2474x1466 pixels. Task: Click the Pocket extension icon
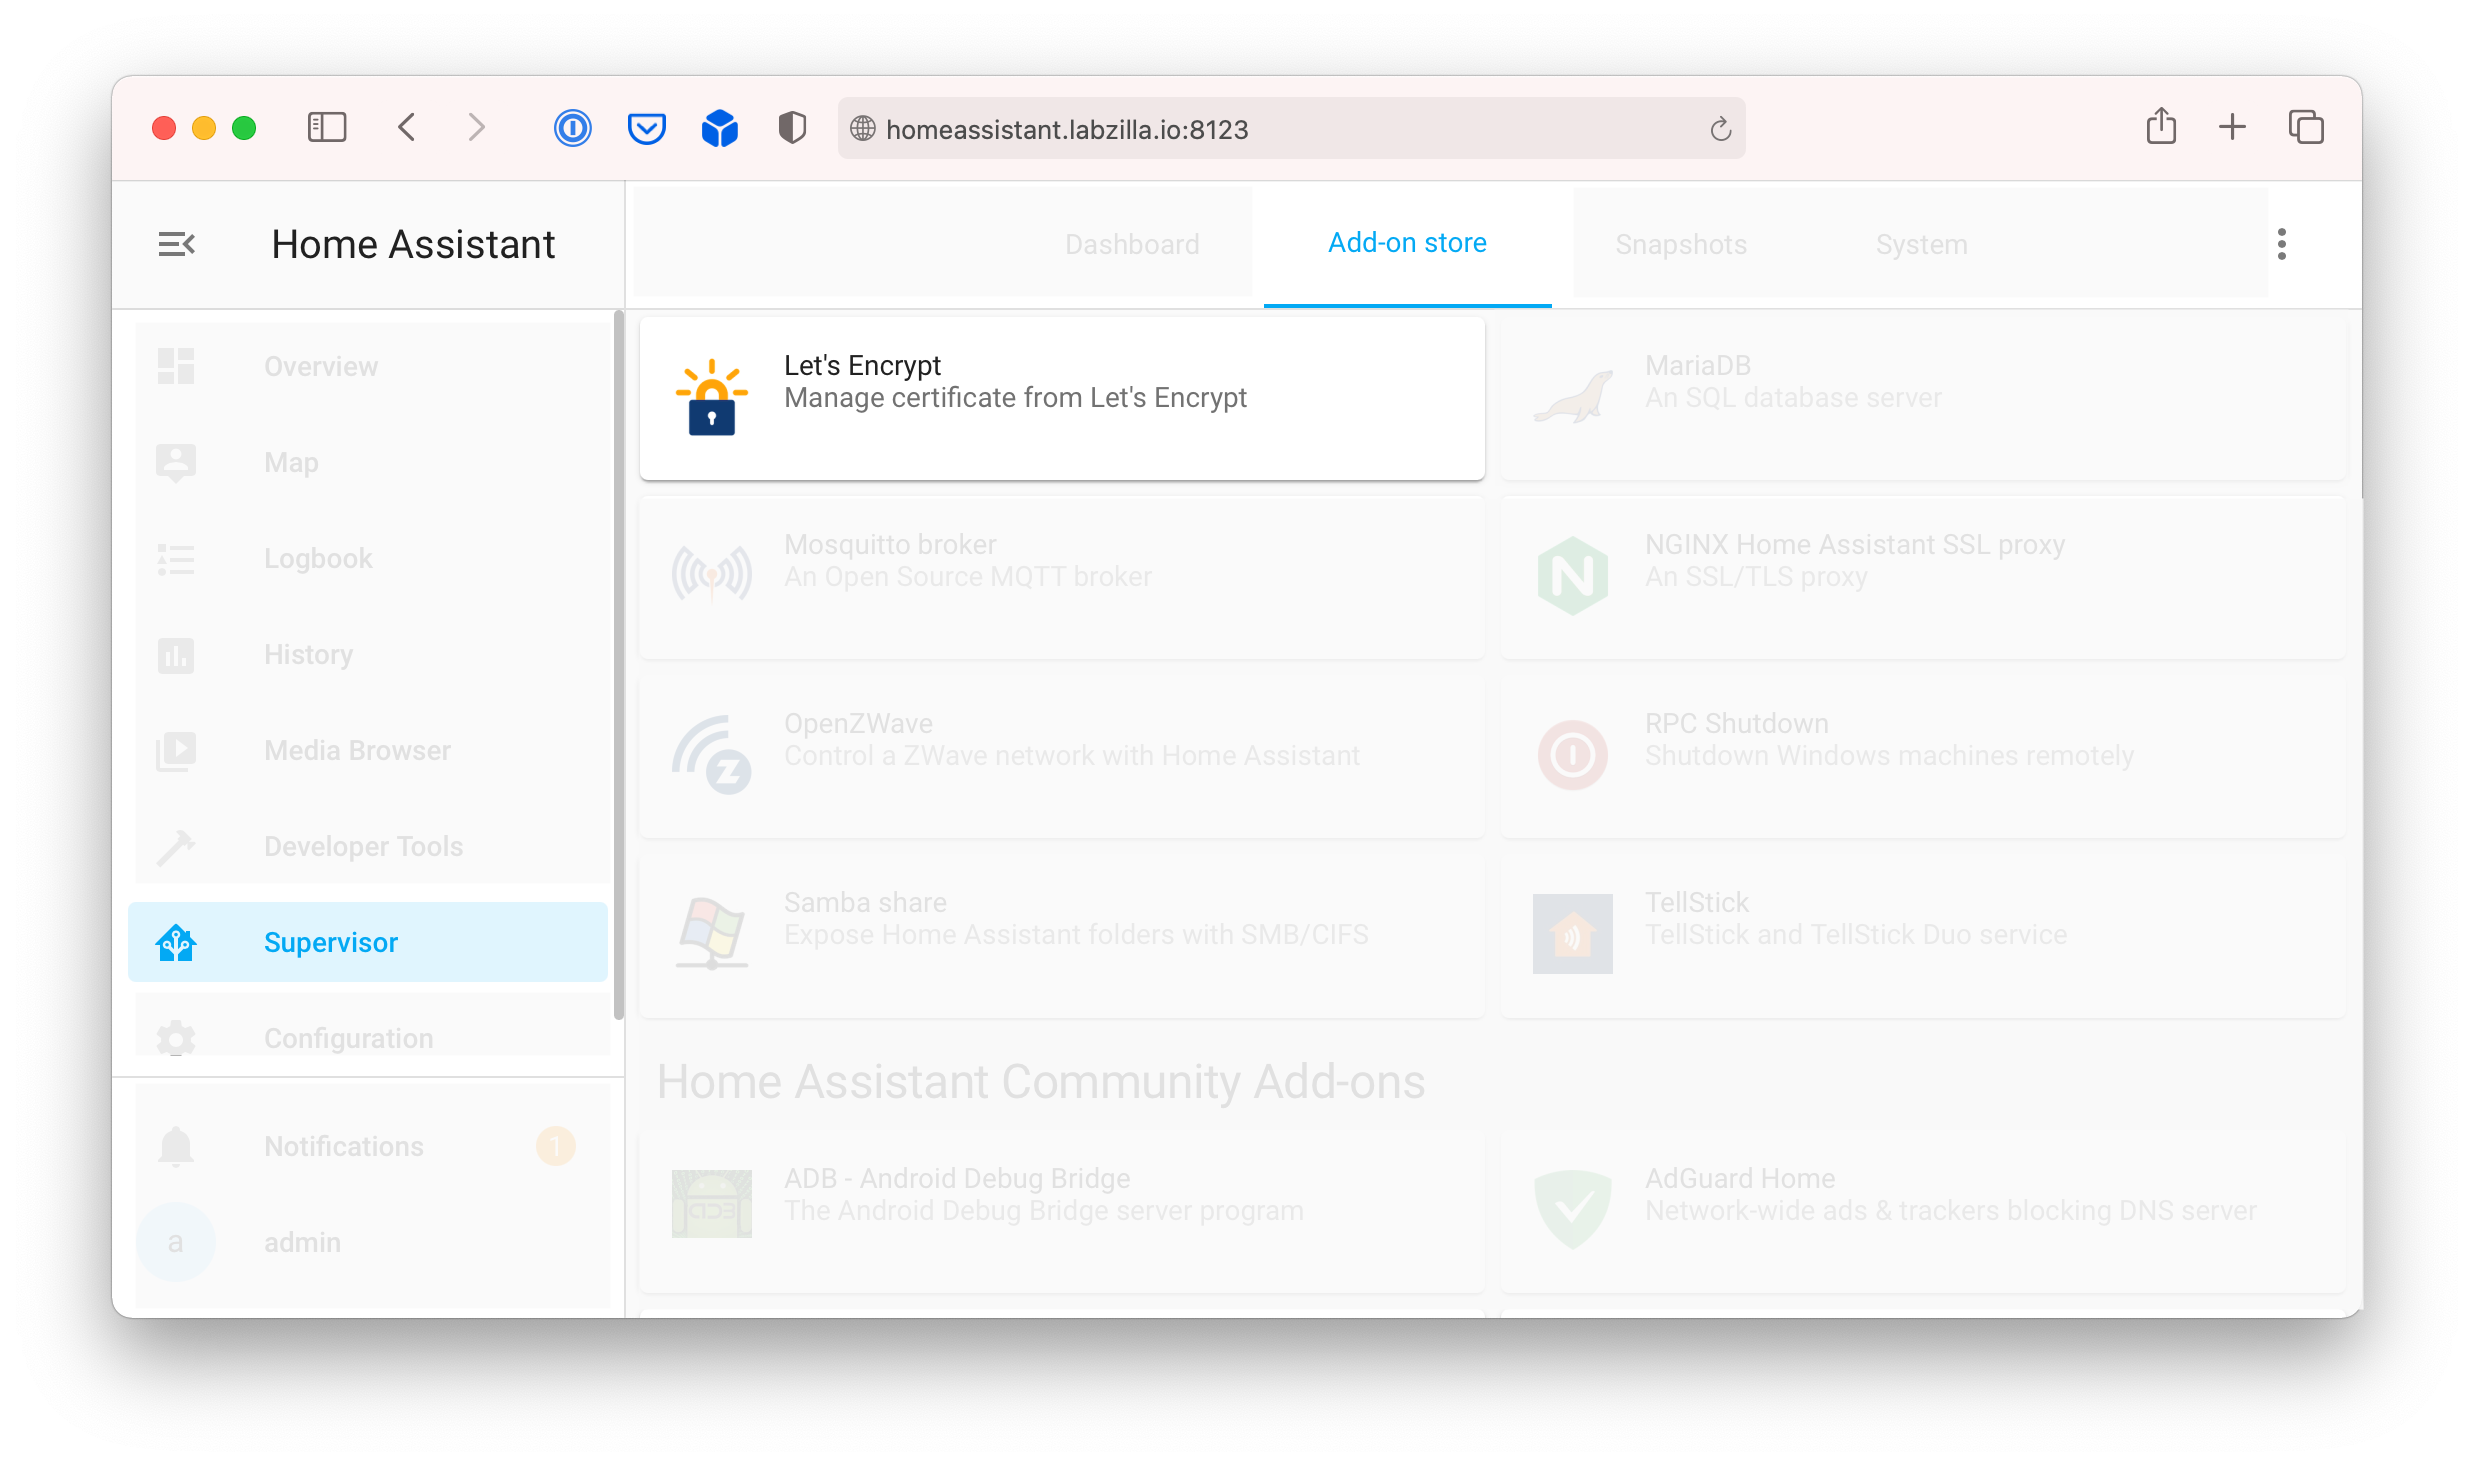tap(646, 128)
